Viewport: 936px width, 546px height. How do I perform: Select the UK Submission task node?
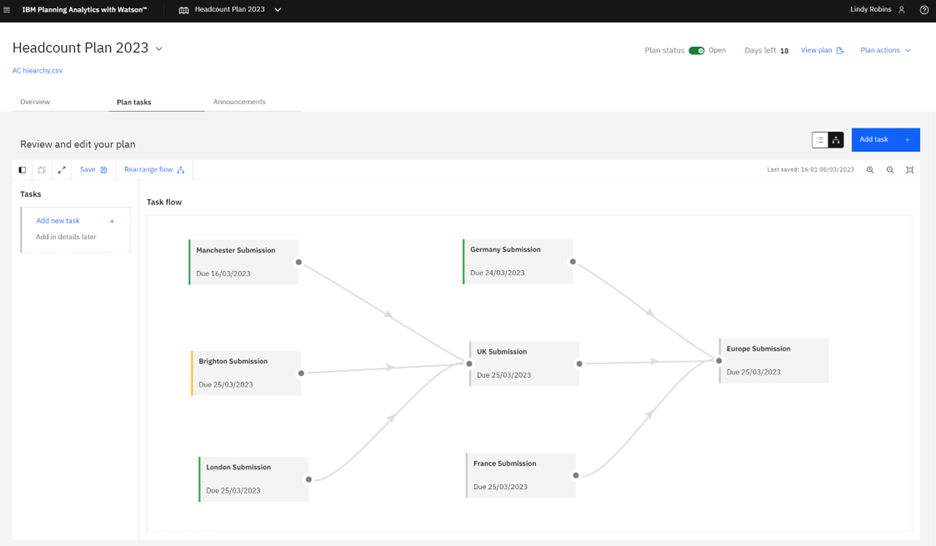tap(524, 363)
